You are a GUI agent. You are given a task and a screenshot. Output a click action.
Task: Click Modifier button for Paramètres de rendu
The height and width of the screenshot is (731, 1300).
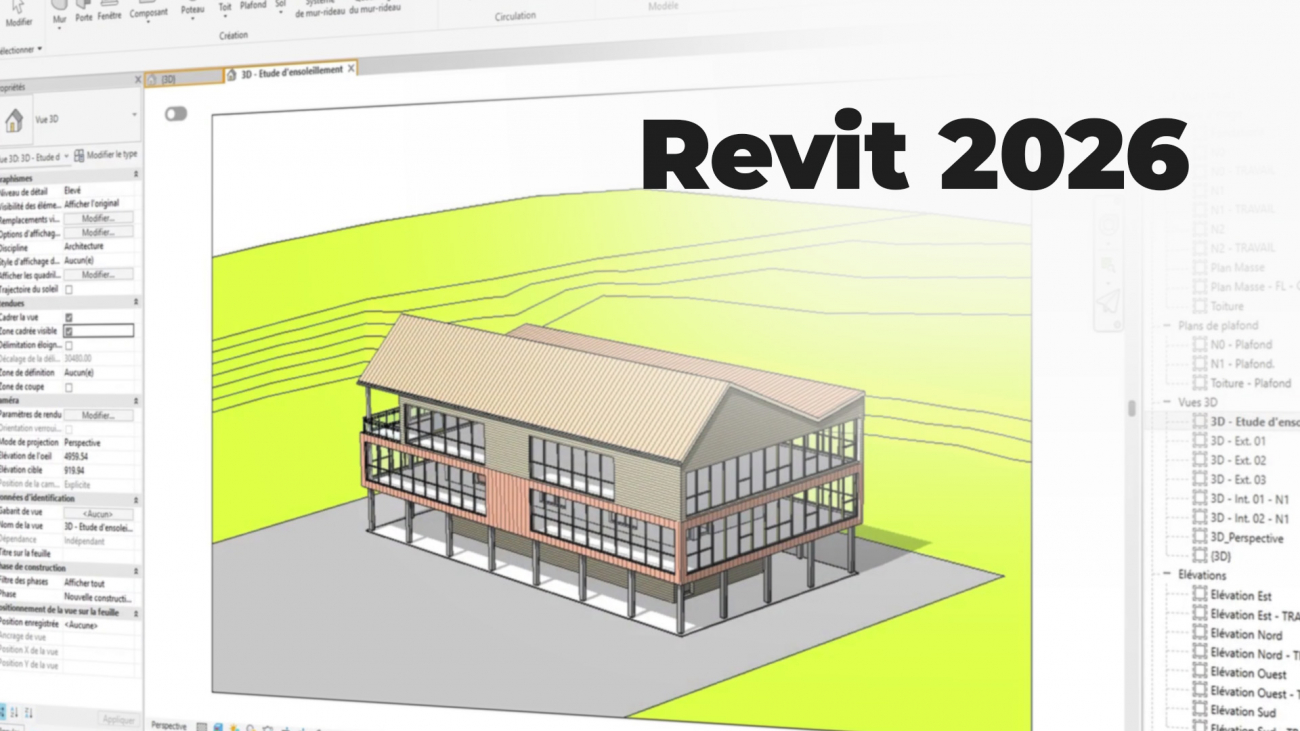click(97, 414)
